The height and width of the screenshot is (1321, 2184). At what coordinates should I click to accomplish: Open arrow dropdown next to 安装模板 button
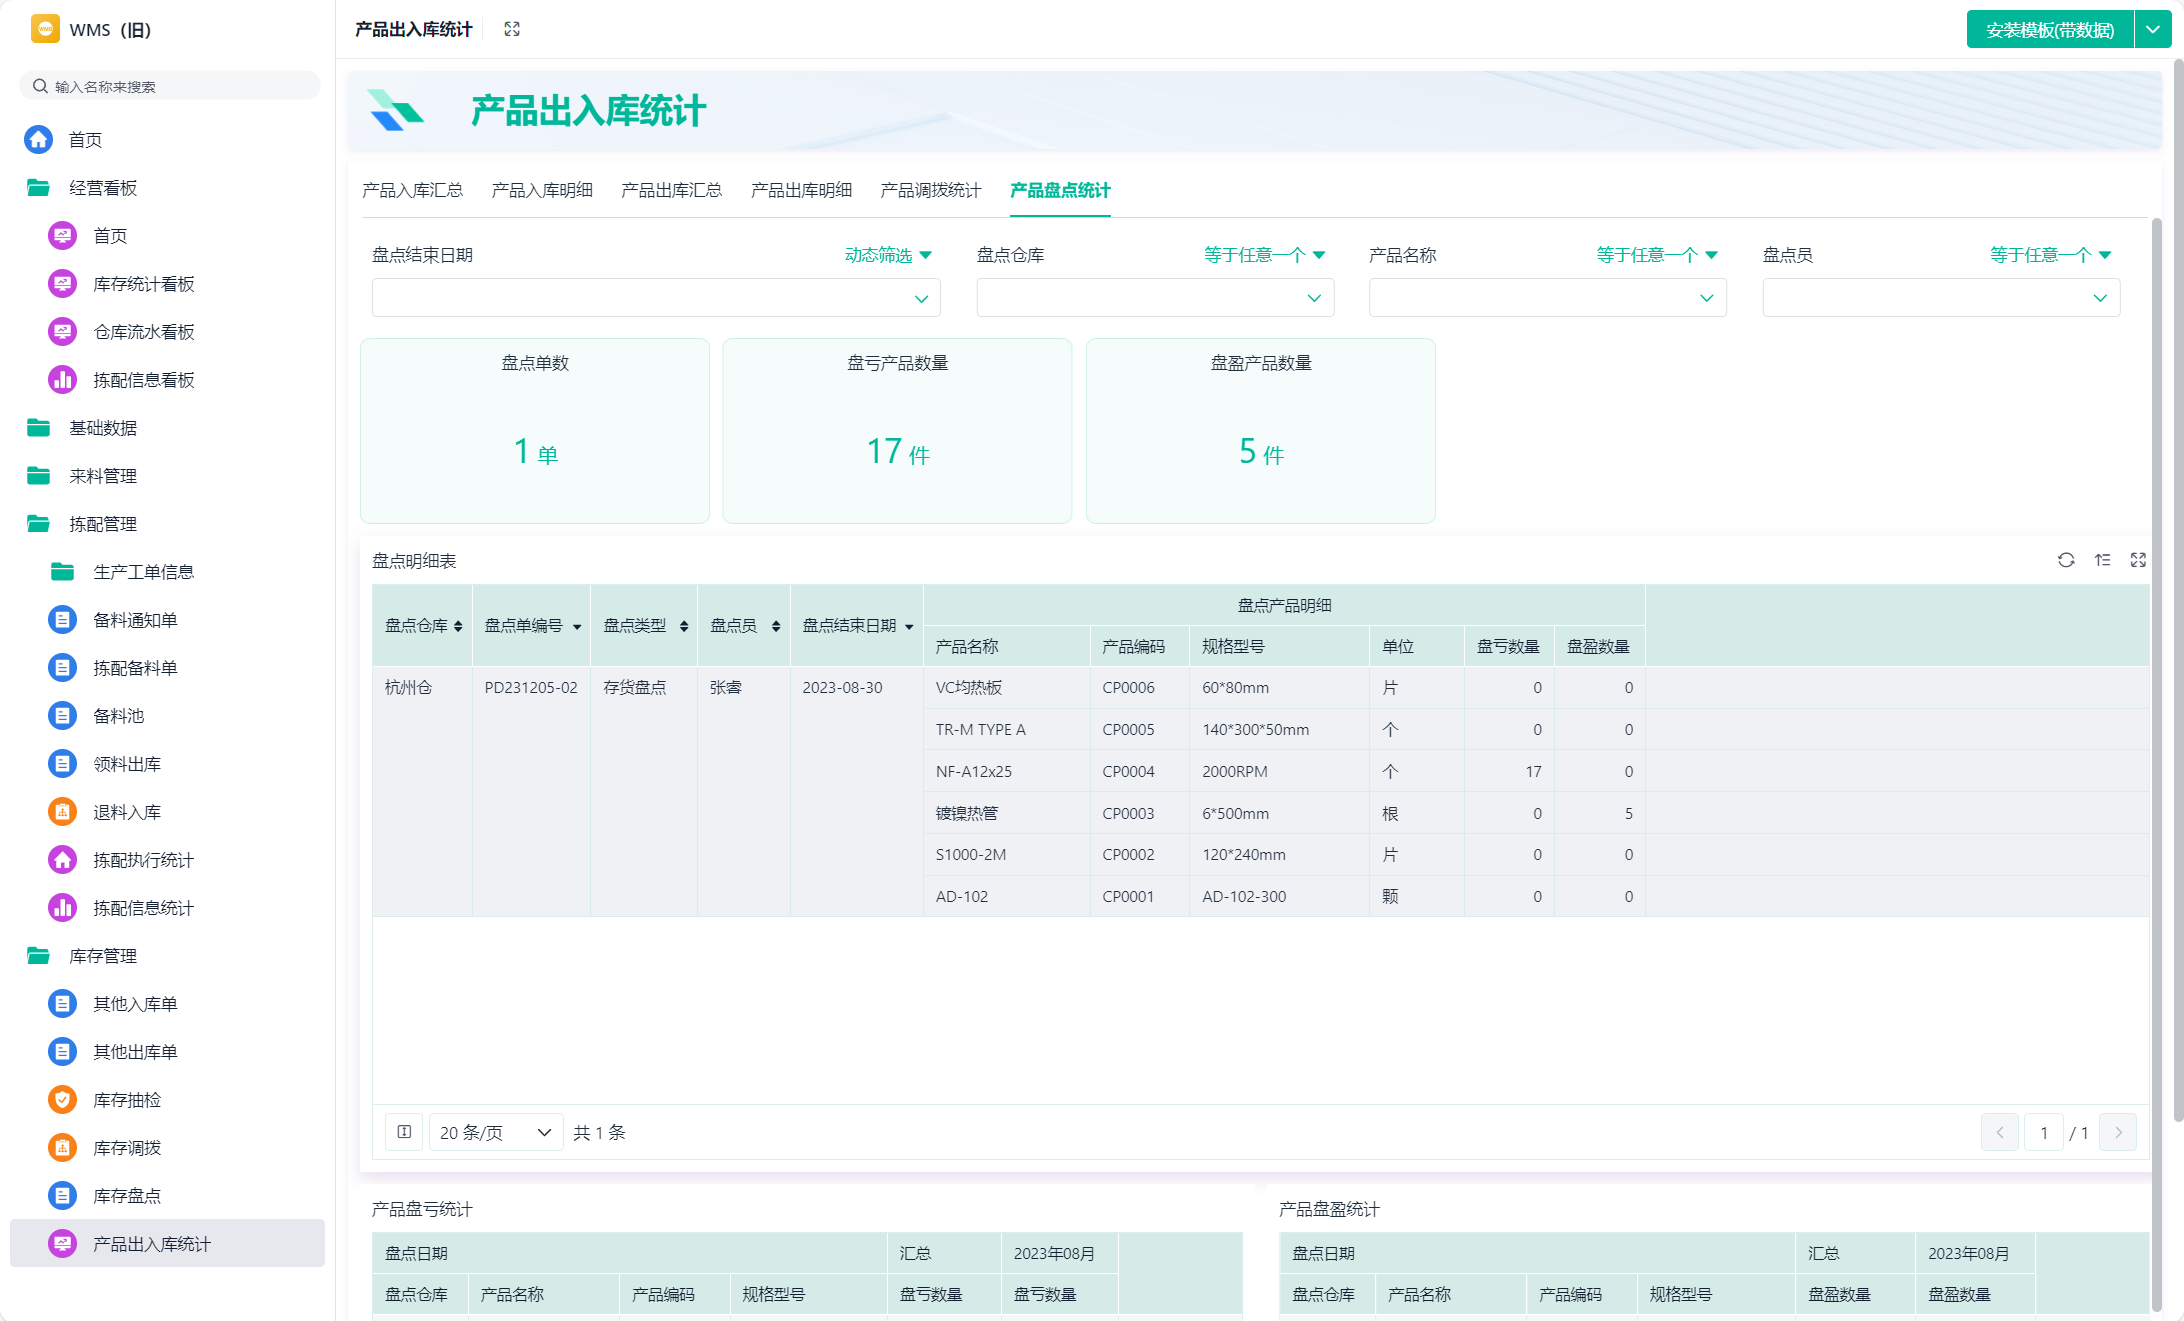[2152, 30]
